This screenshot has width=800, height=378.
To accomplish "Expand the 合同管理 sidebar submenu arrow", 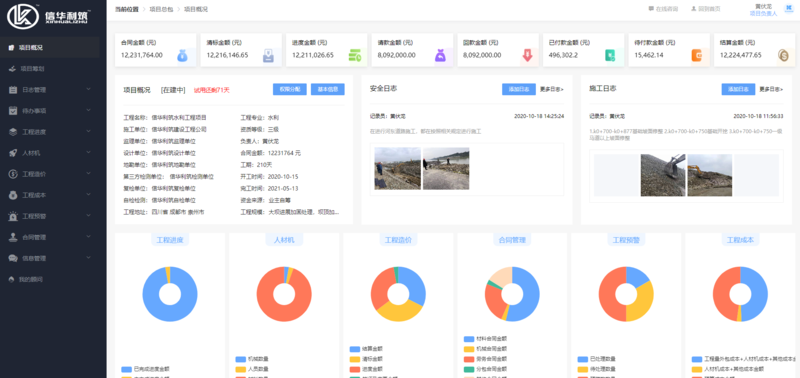I will click(x=89, y=237).
